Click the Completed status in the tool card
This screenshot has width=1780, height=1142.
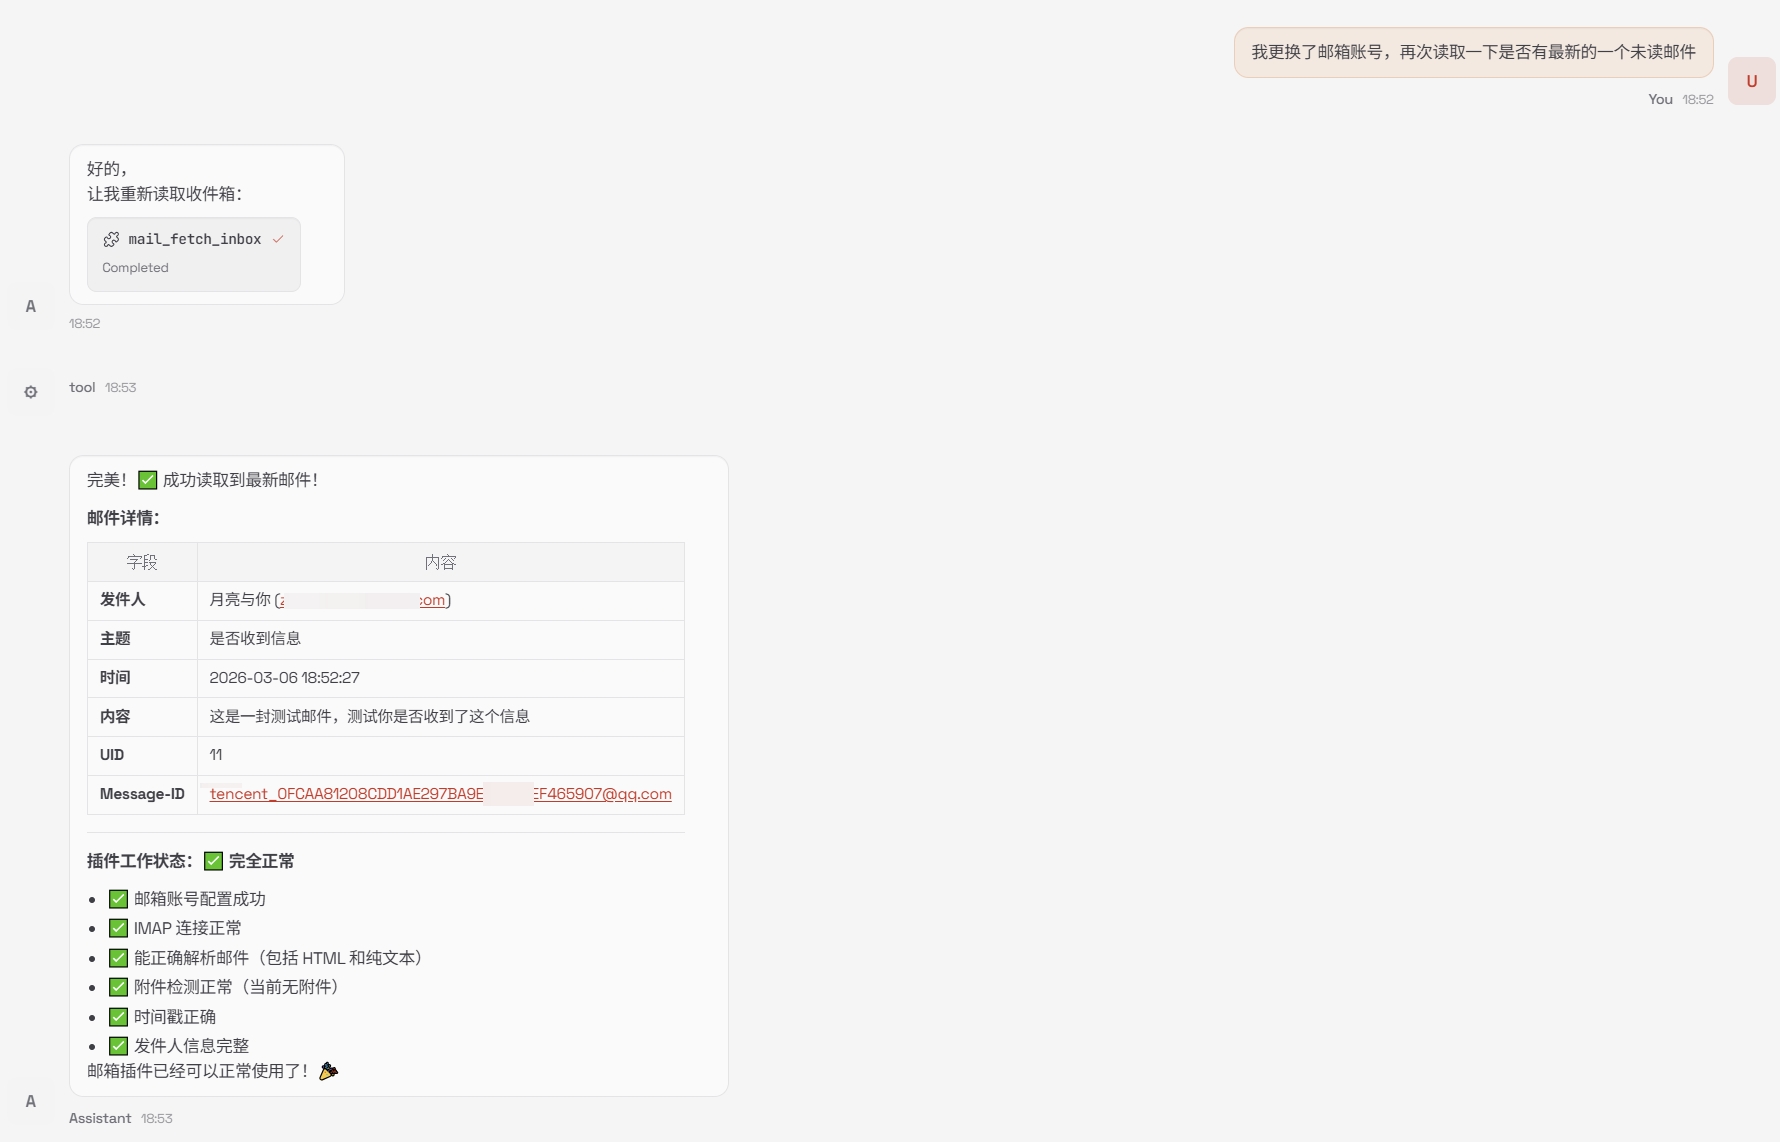pyautogui.click(x=135, y=268)
